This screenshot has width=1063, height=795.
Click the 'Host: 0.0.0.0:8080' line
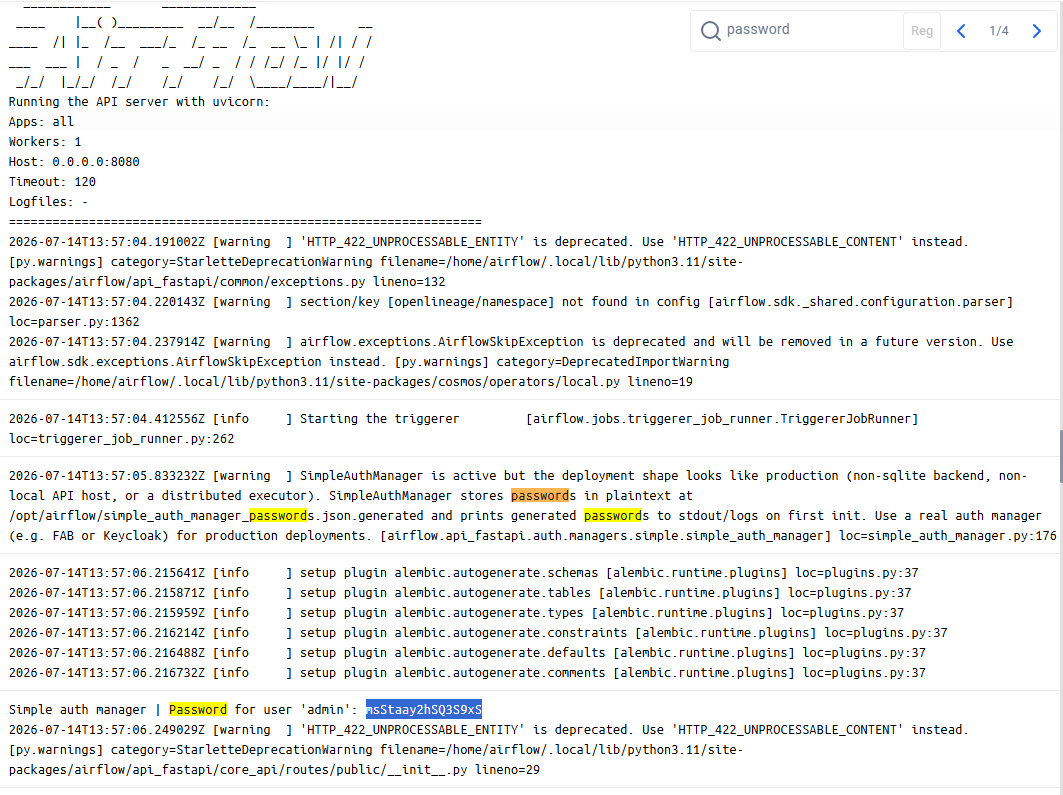point(74,162)
